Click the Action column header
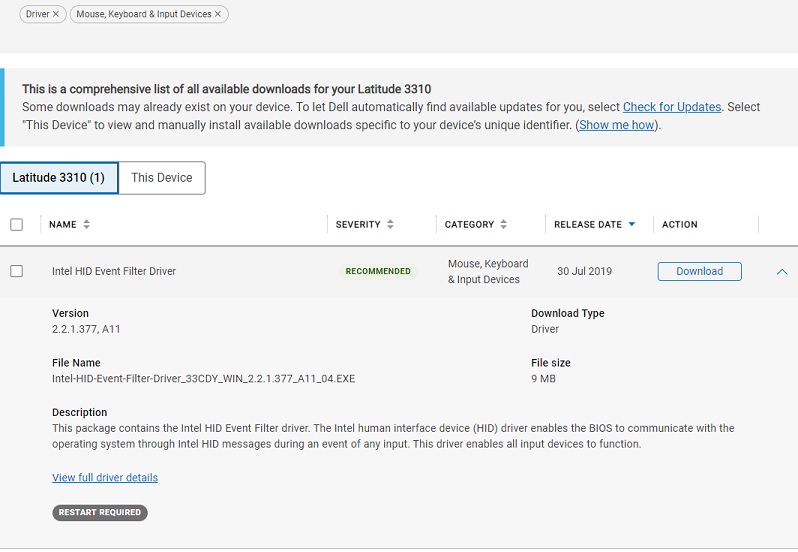This screenshot has height=552, width=798. (680, 225)
